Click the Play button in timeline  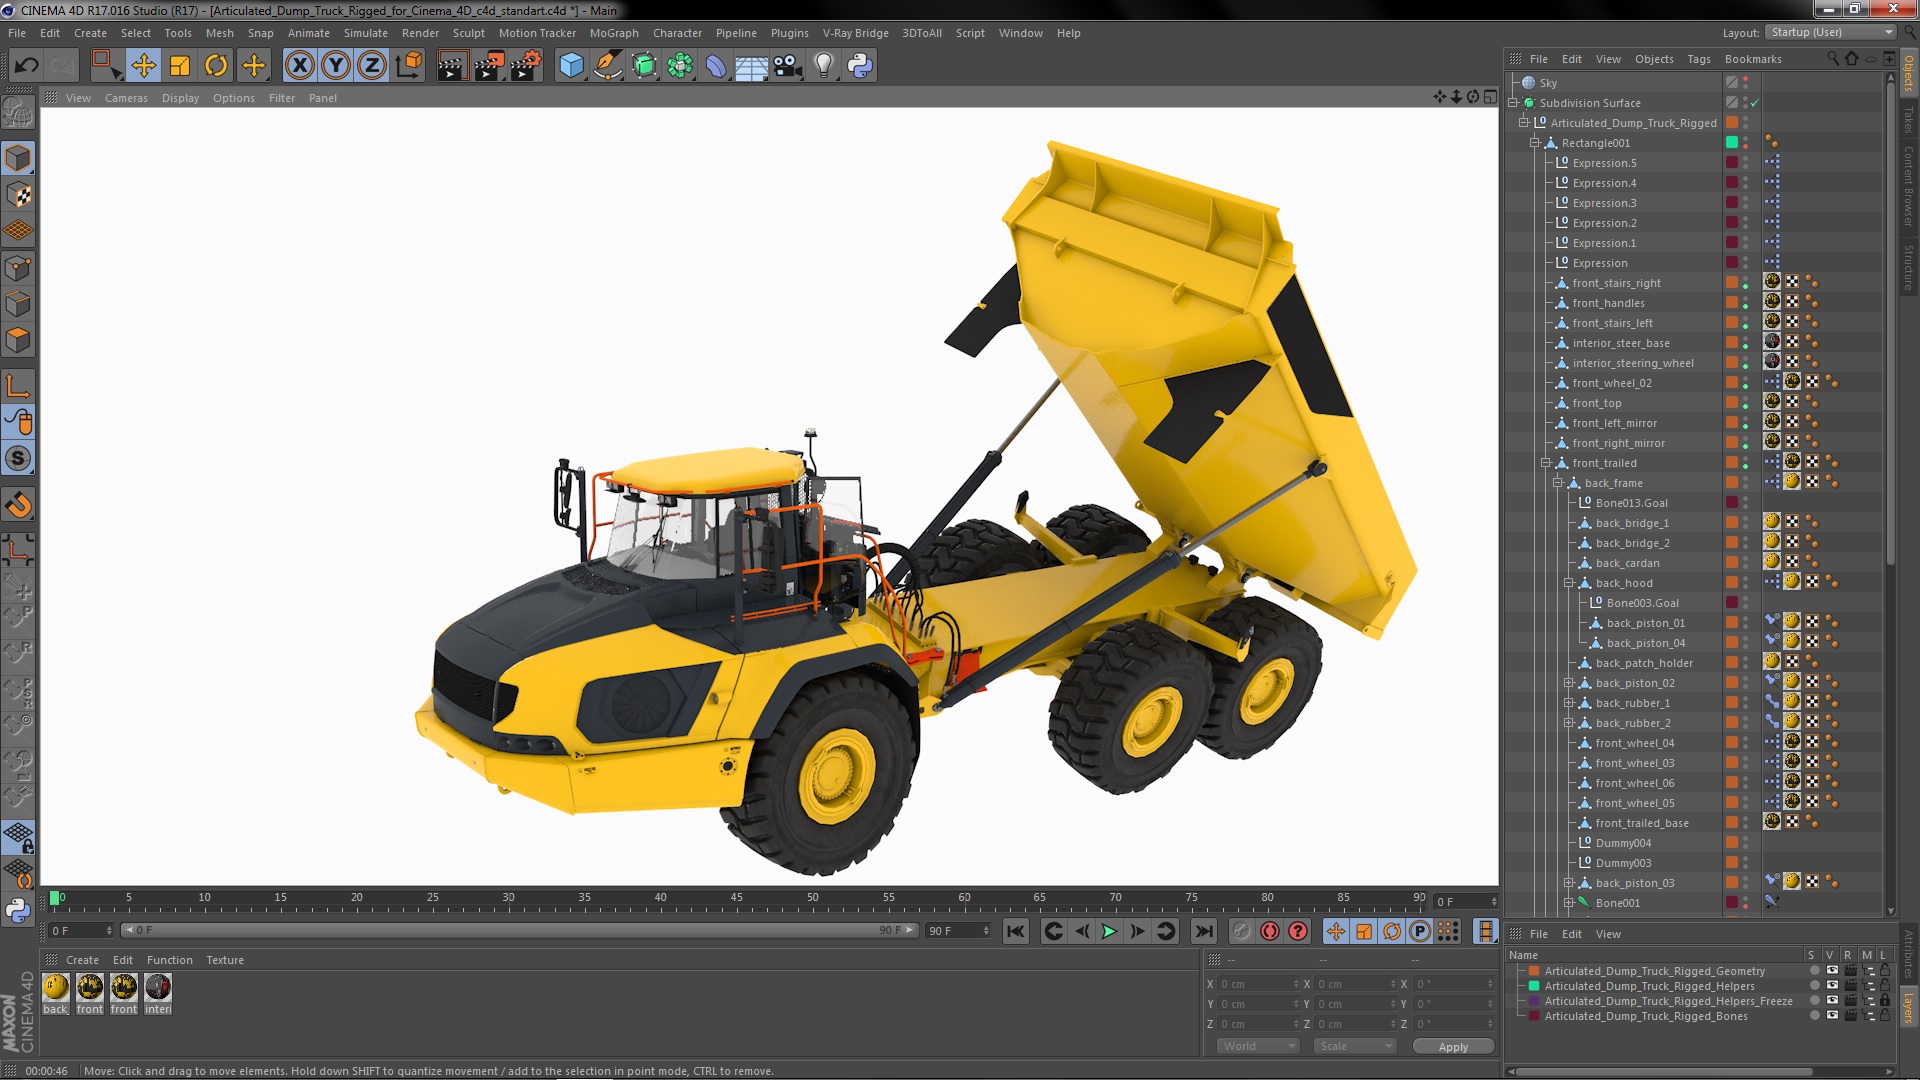(x=1109, y=930)
